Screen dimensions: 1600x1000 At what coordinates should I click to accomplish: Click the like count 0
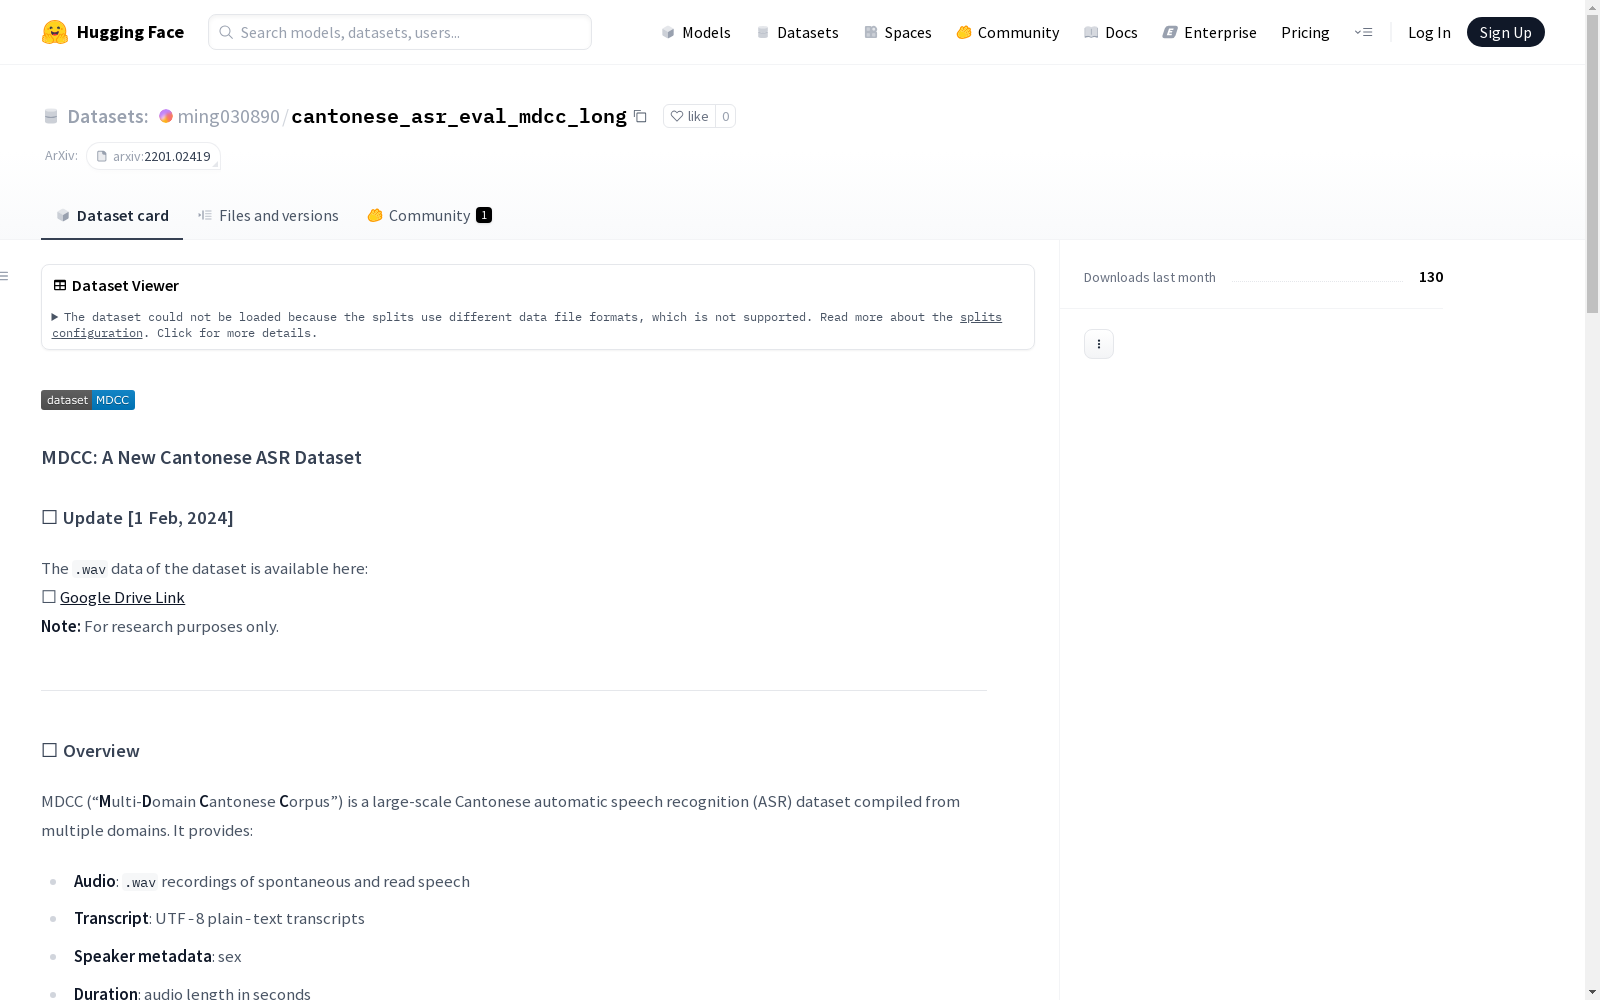[x=726, y=116]
